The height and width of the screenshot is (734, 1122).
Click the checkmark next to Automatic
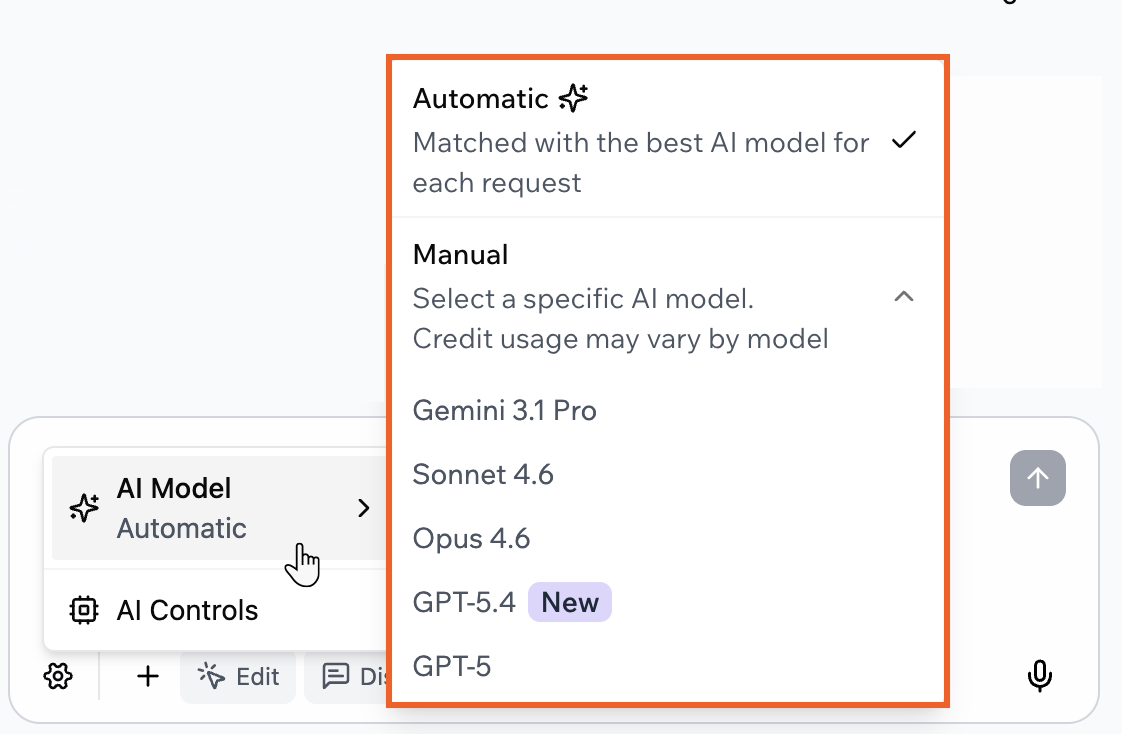click(904, 141)
